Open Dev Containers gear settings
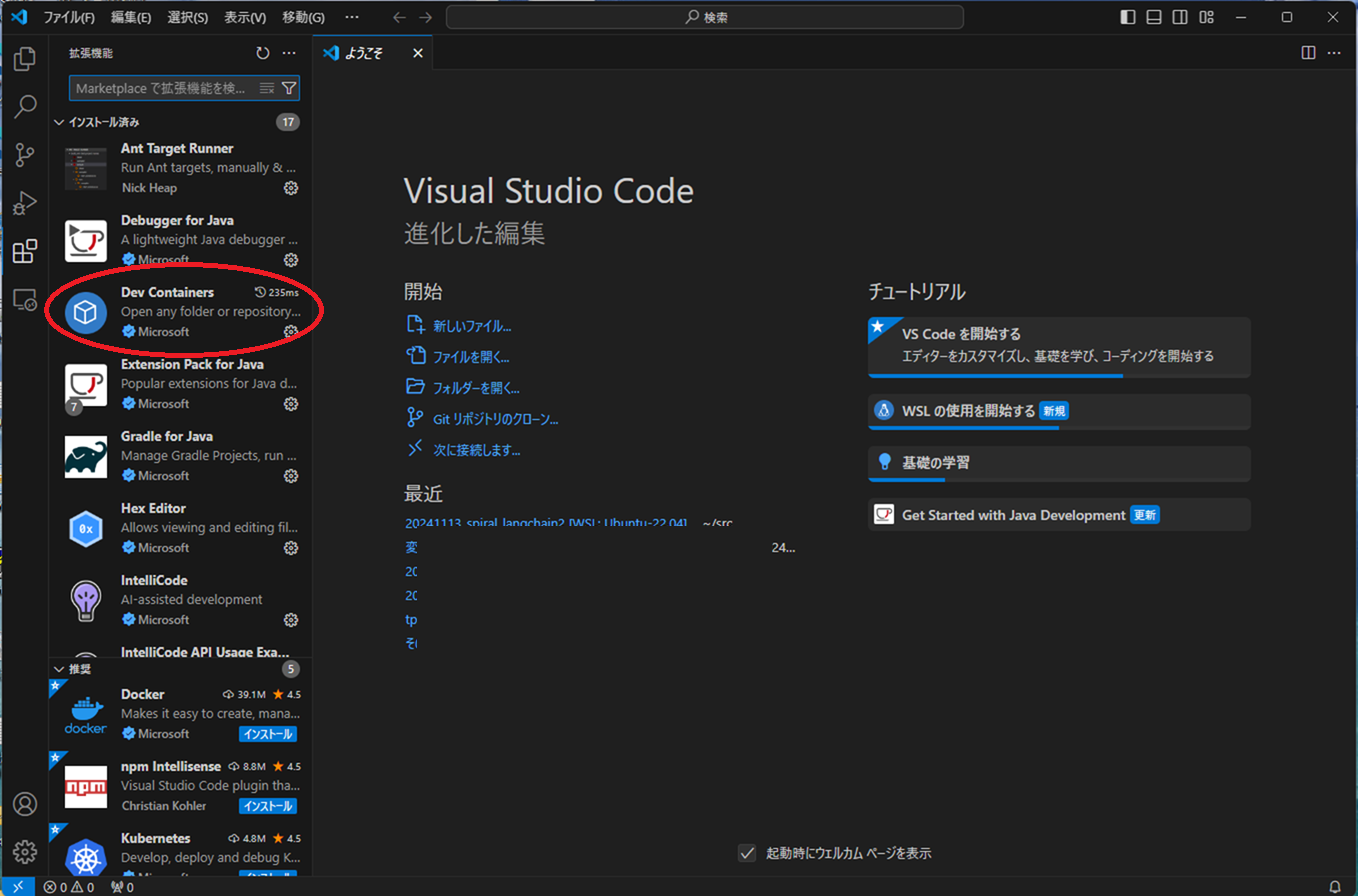 pos(291,331)
